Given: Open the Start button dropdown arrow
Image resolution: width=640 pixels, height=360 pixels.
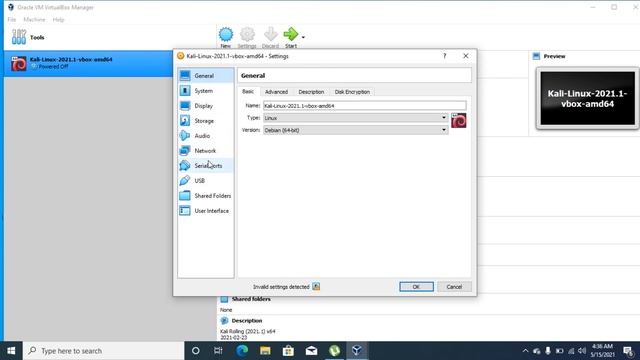Looking at the screenshot, I should [x=303, y=37].
